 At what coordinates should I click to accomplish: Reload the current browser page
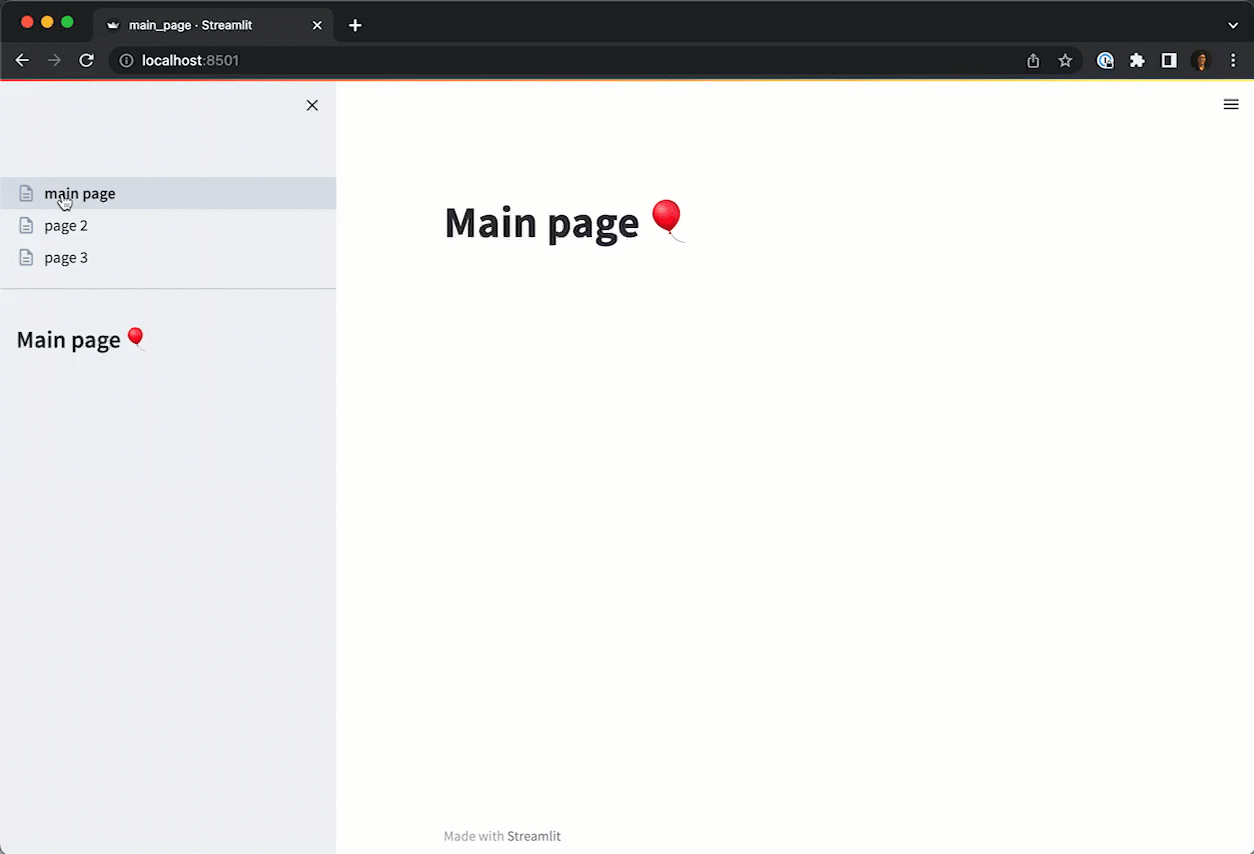click(87, 61)
